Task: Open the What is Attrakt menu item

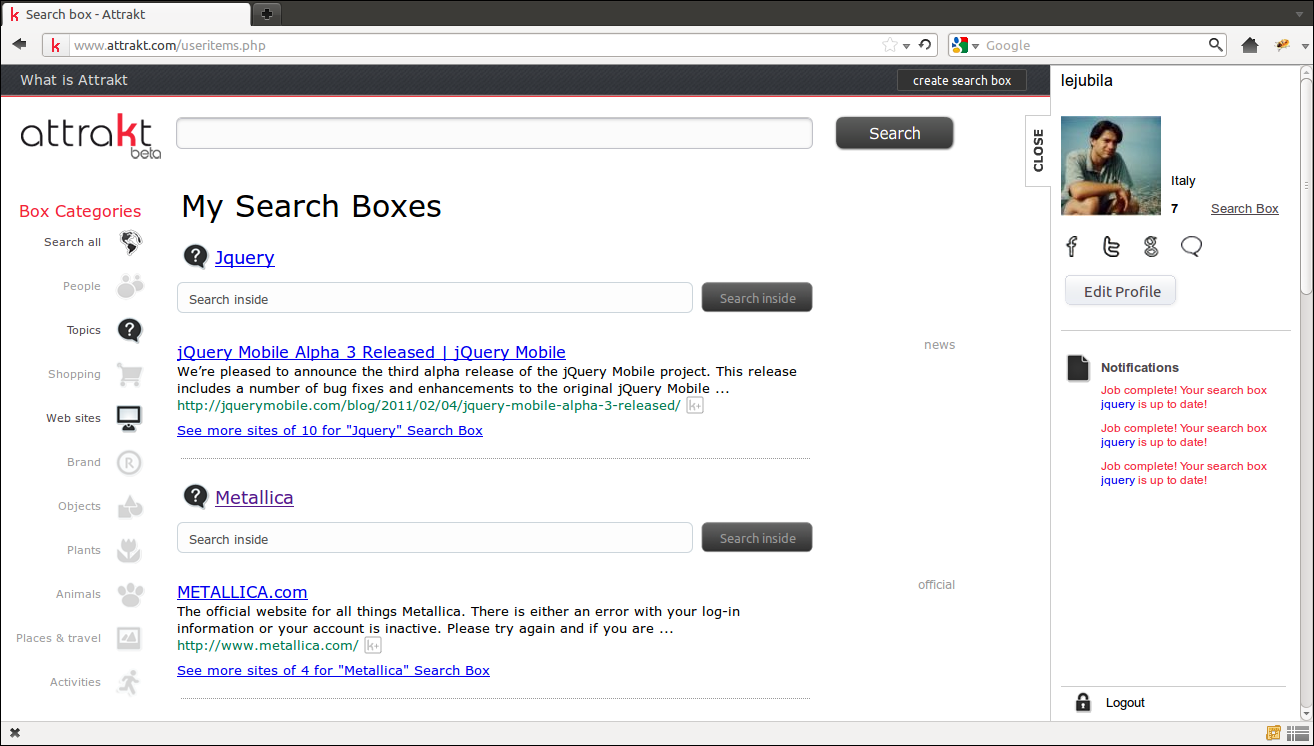Action: [74, 80]
